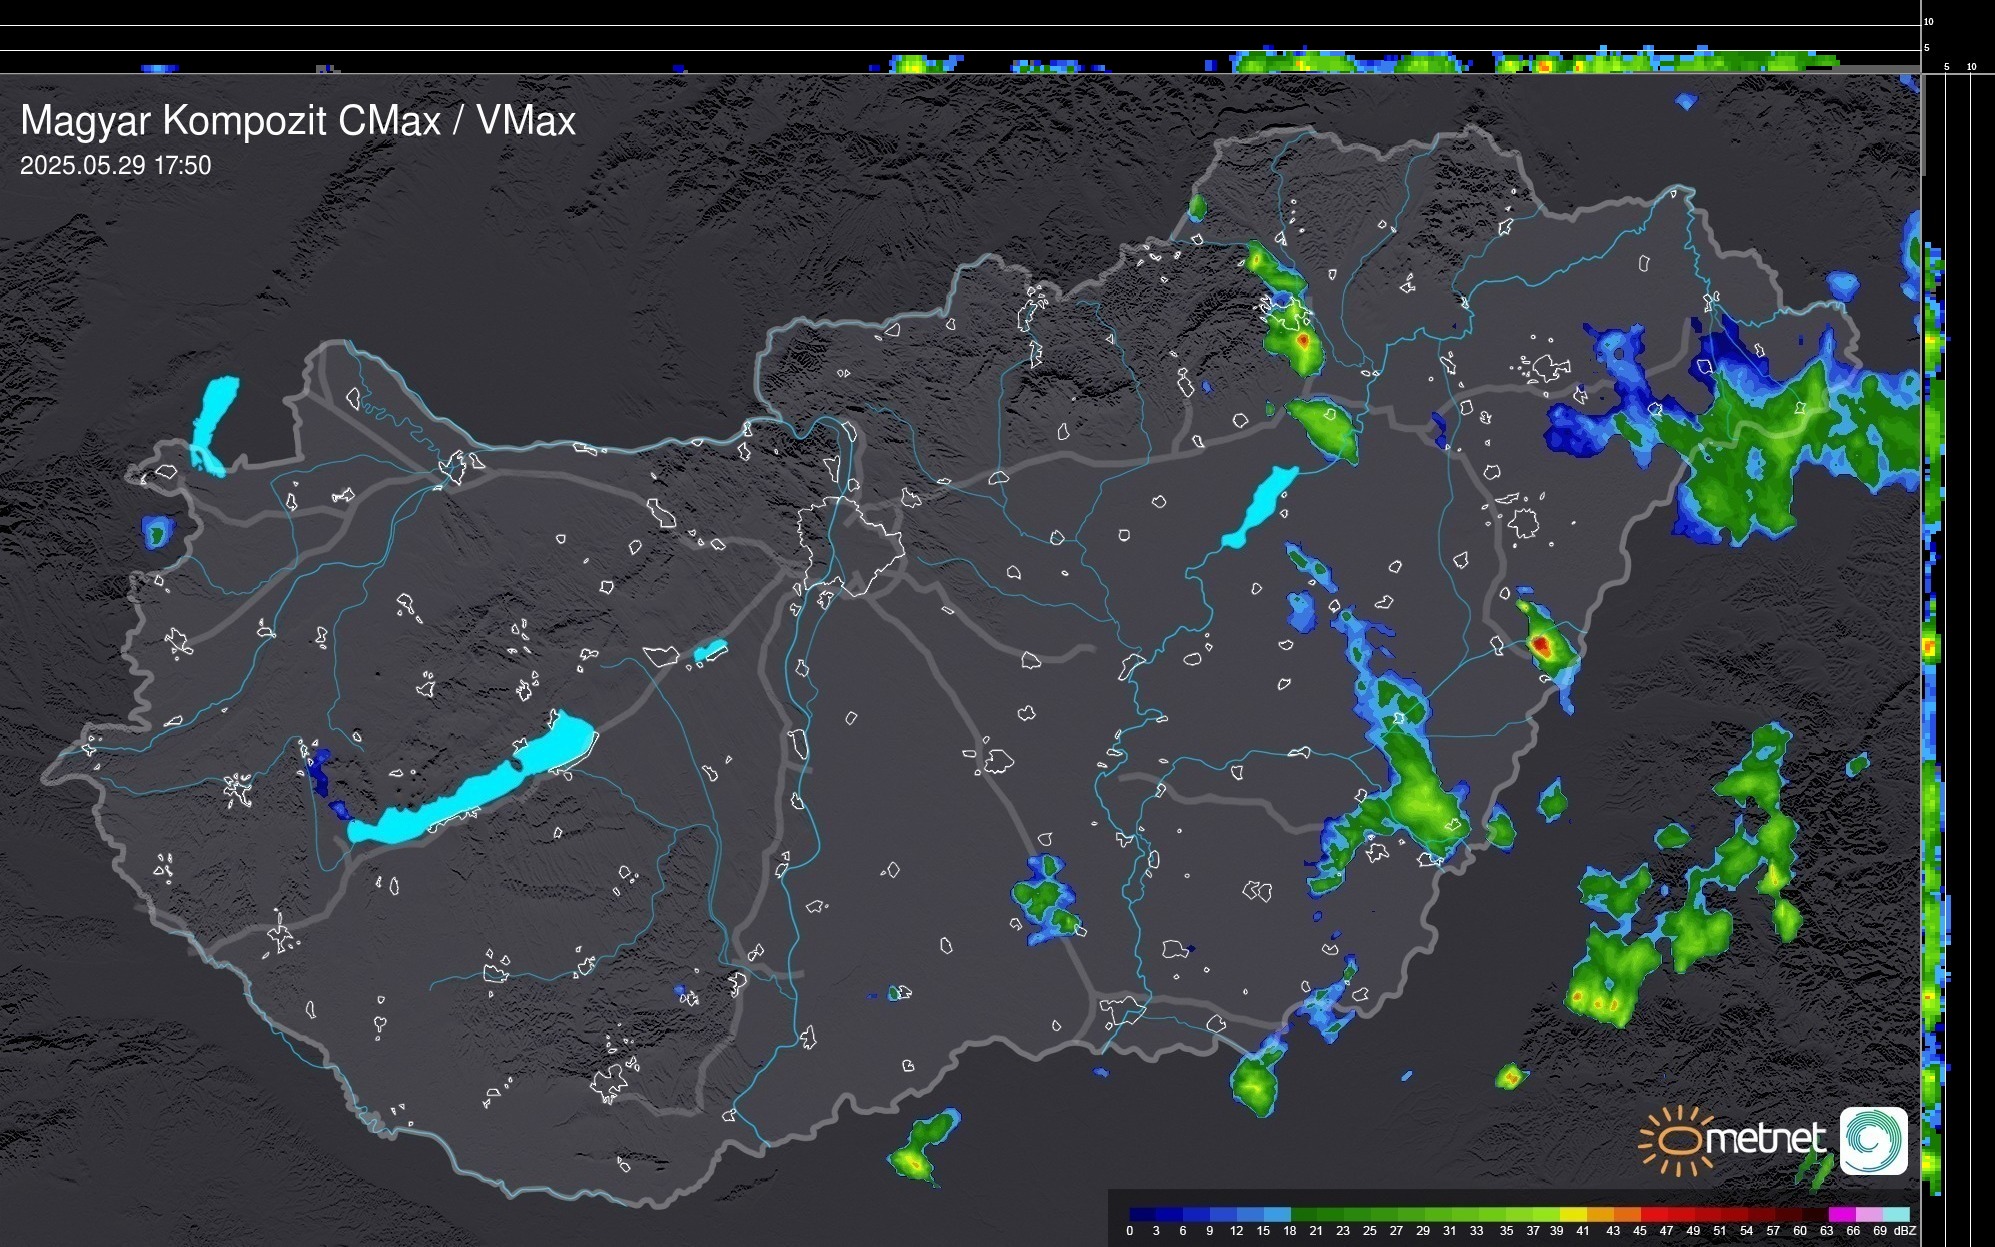Click the metnet wordmark text
Viewport: 1995px width, 1247px height.
click(x=1767, y=1139)
